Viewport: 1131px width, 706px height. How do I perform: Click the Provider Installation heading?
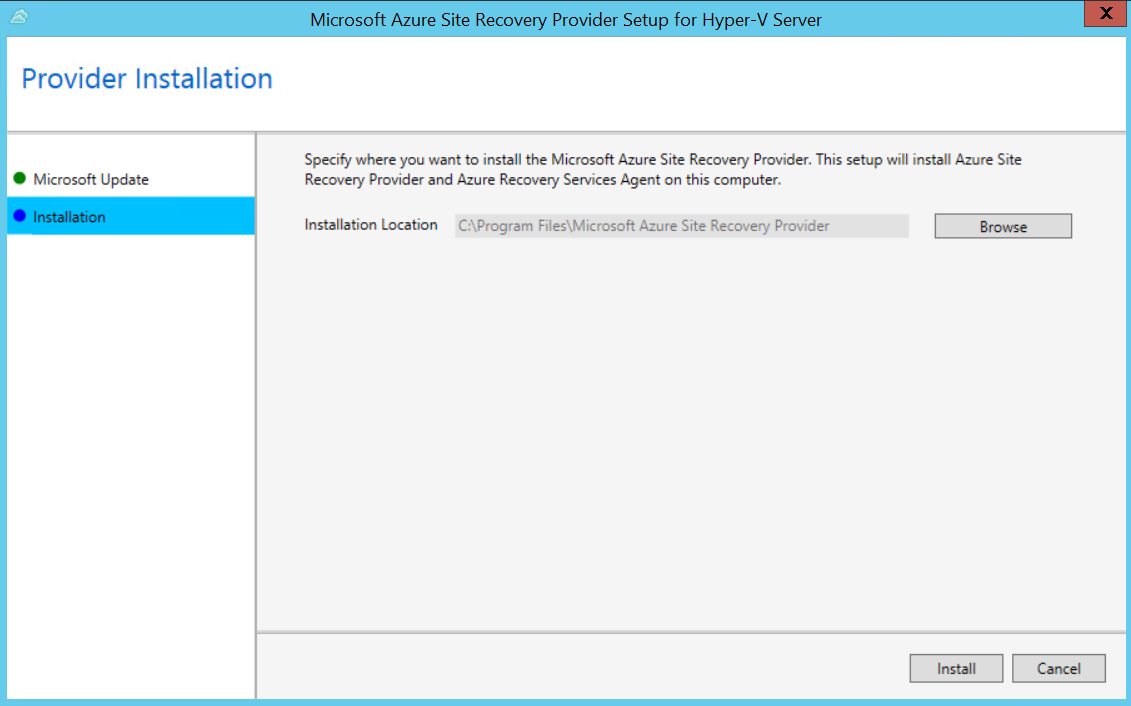tap(147, 79)
